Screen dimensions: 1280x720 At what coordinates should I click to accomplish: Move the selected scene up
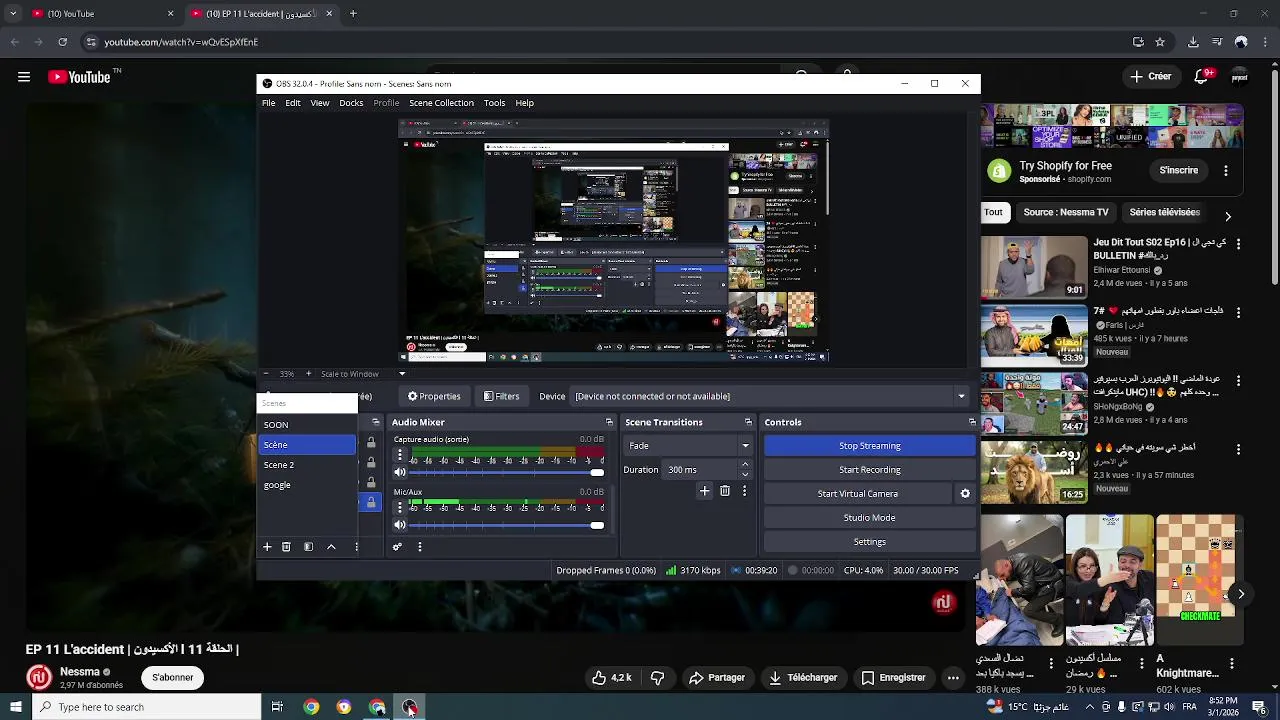(331, 547)
